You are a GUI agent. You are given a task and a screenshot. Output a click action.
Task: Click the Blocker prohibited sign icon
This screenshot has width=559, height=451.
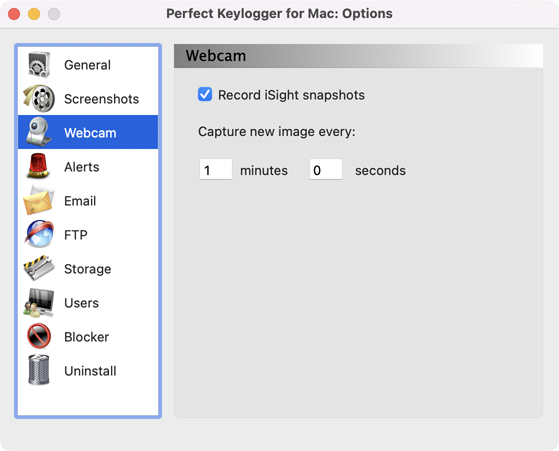point(39,336)
